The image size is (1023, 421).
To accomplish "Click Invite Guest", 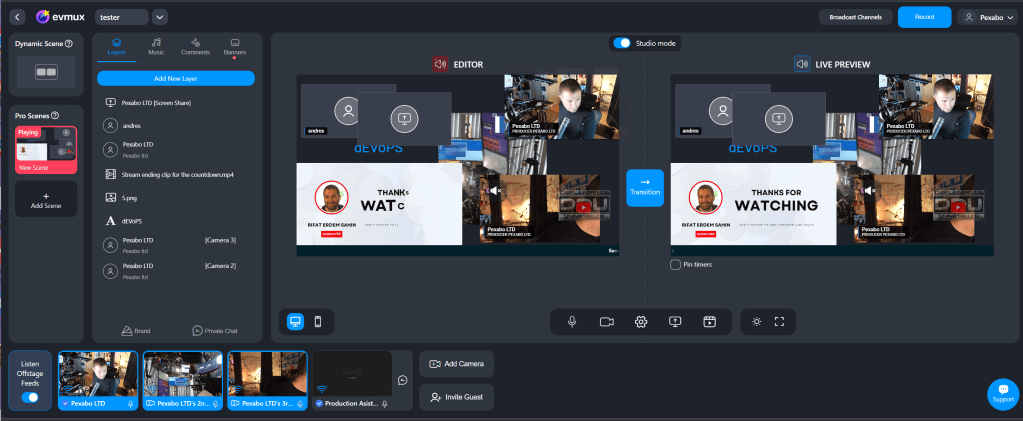I will pyautogui.click(x=457, y=397).
